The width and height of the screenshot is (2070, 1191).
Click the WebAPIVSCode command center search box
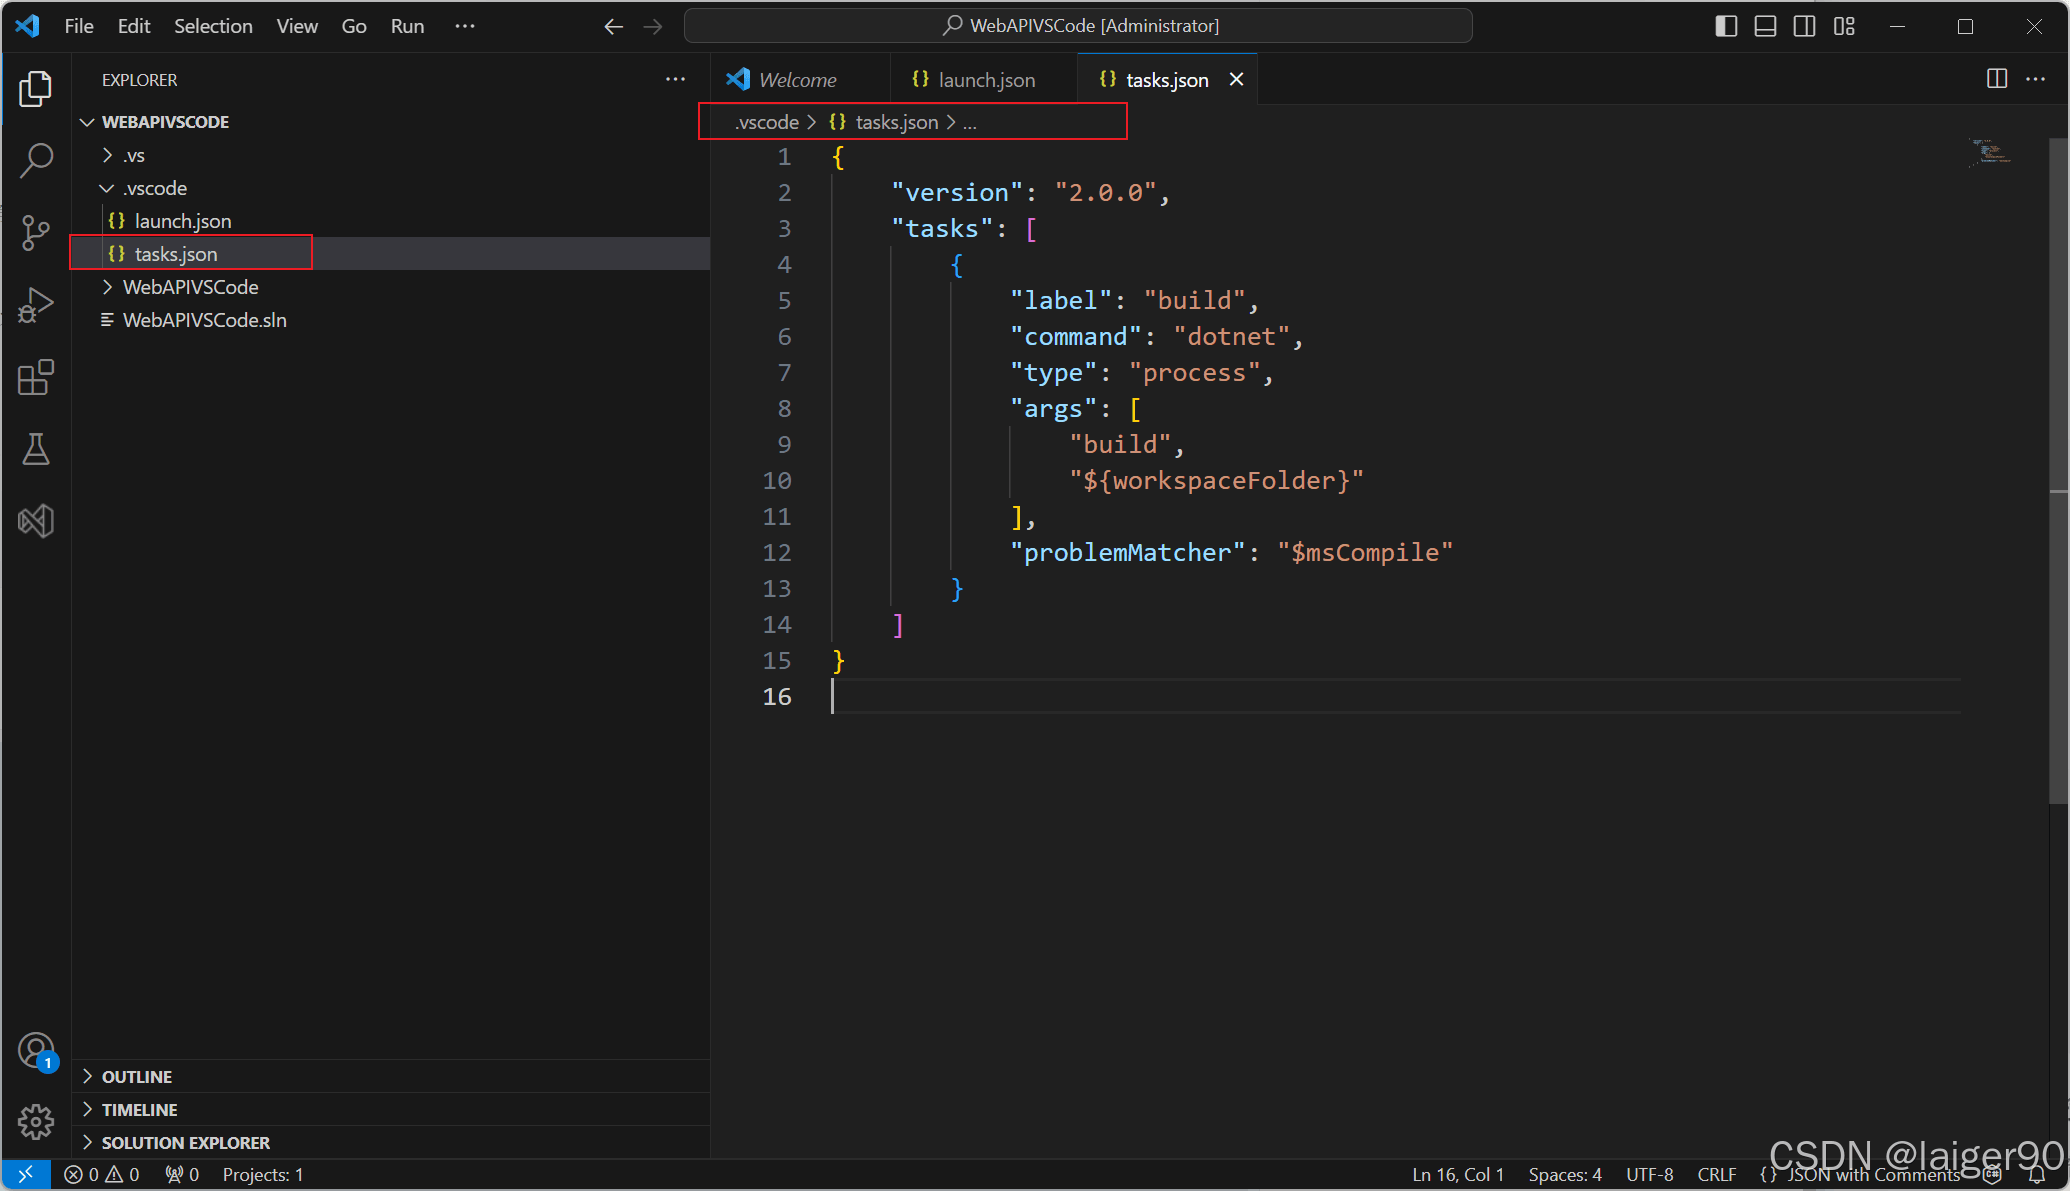[x=1078, y=26]
